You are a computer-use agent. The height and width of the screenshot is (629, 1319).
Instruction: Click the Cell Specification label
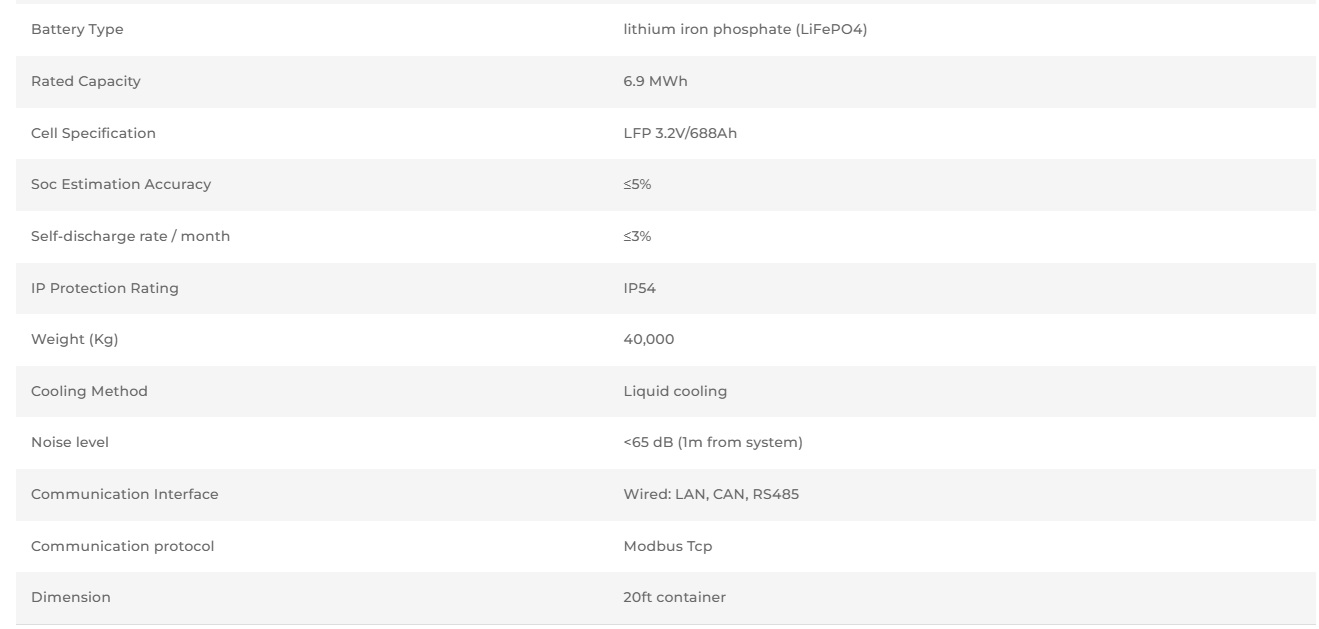(x=93, y=133)
